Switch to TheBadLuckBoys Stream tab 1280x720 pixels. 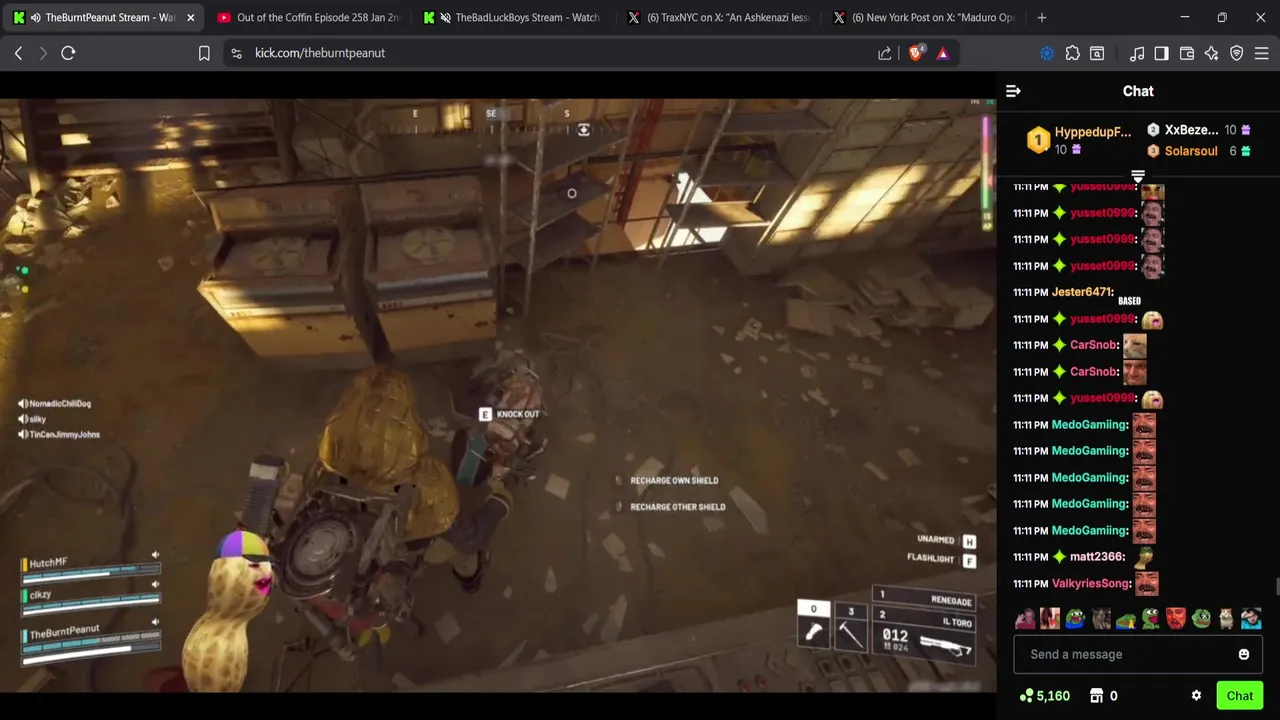click(x=512, y=17)
